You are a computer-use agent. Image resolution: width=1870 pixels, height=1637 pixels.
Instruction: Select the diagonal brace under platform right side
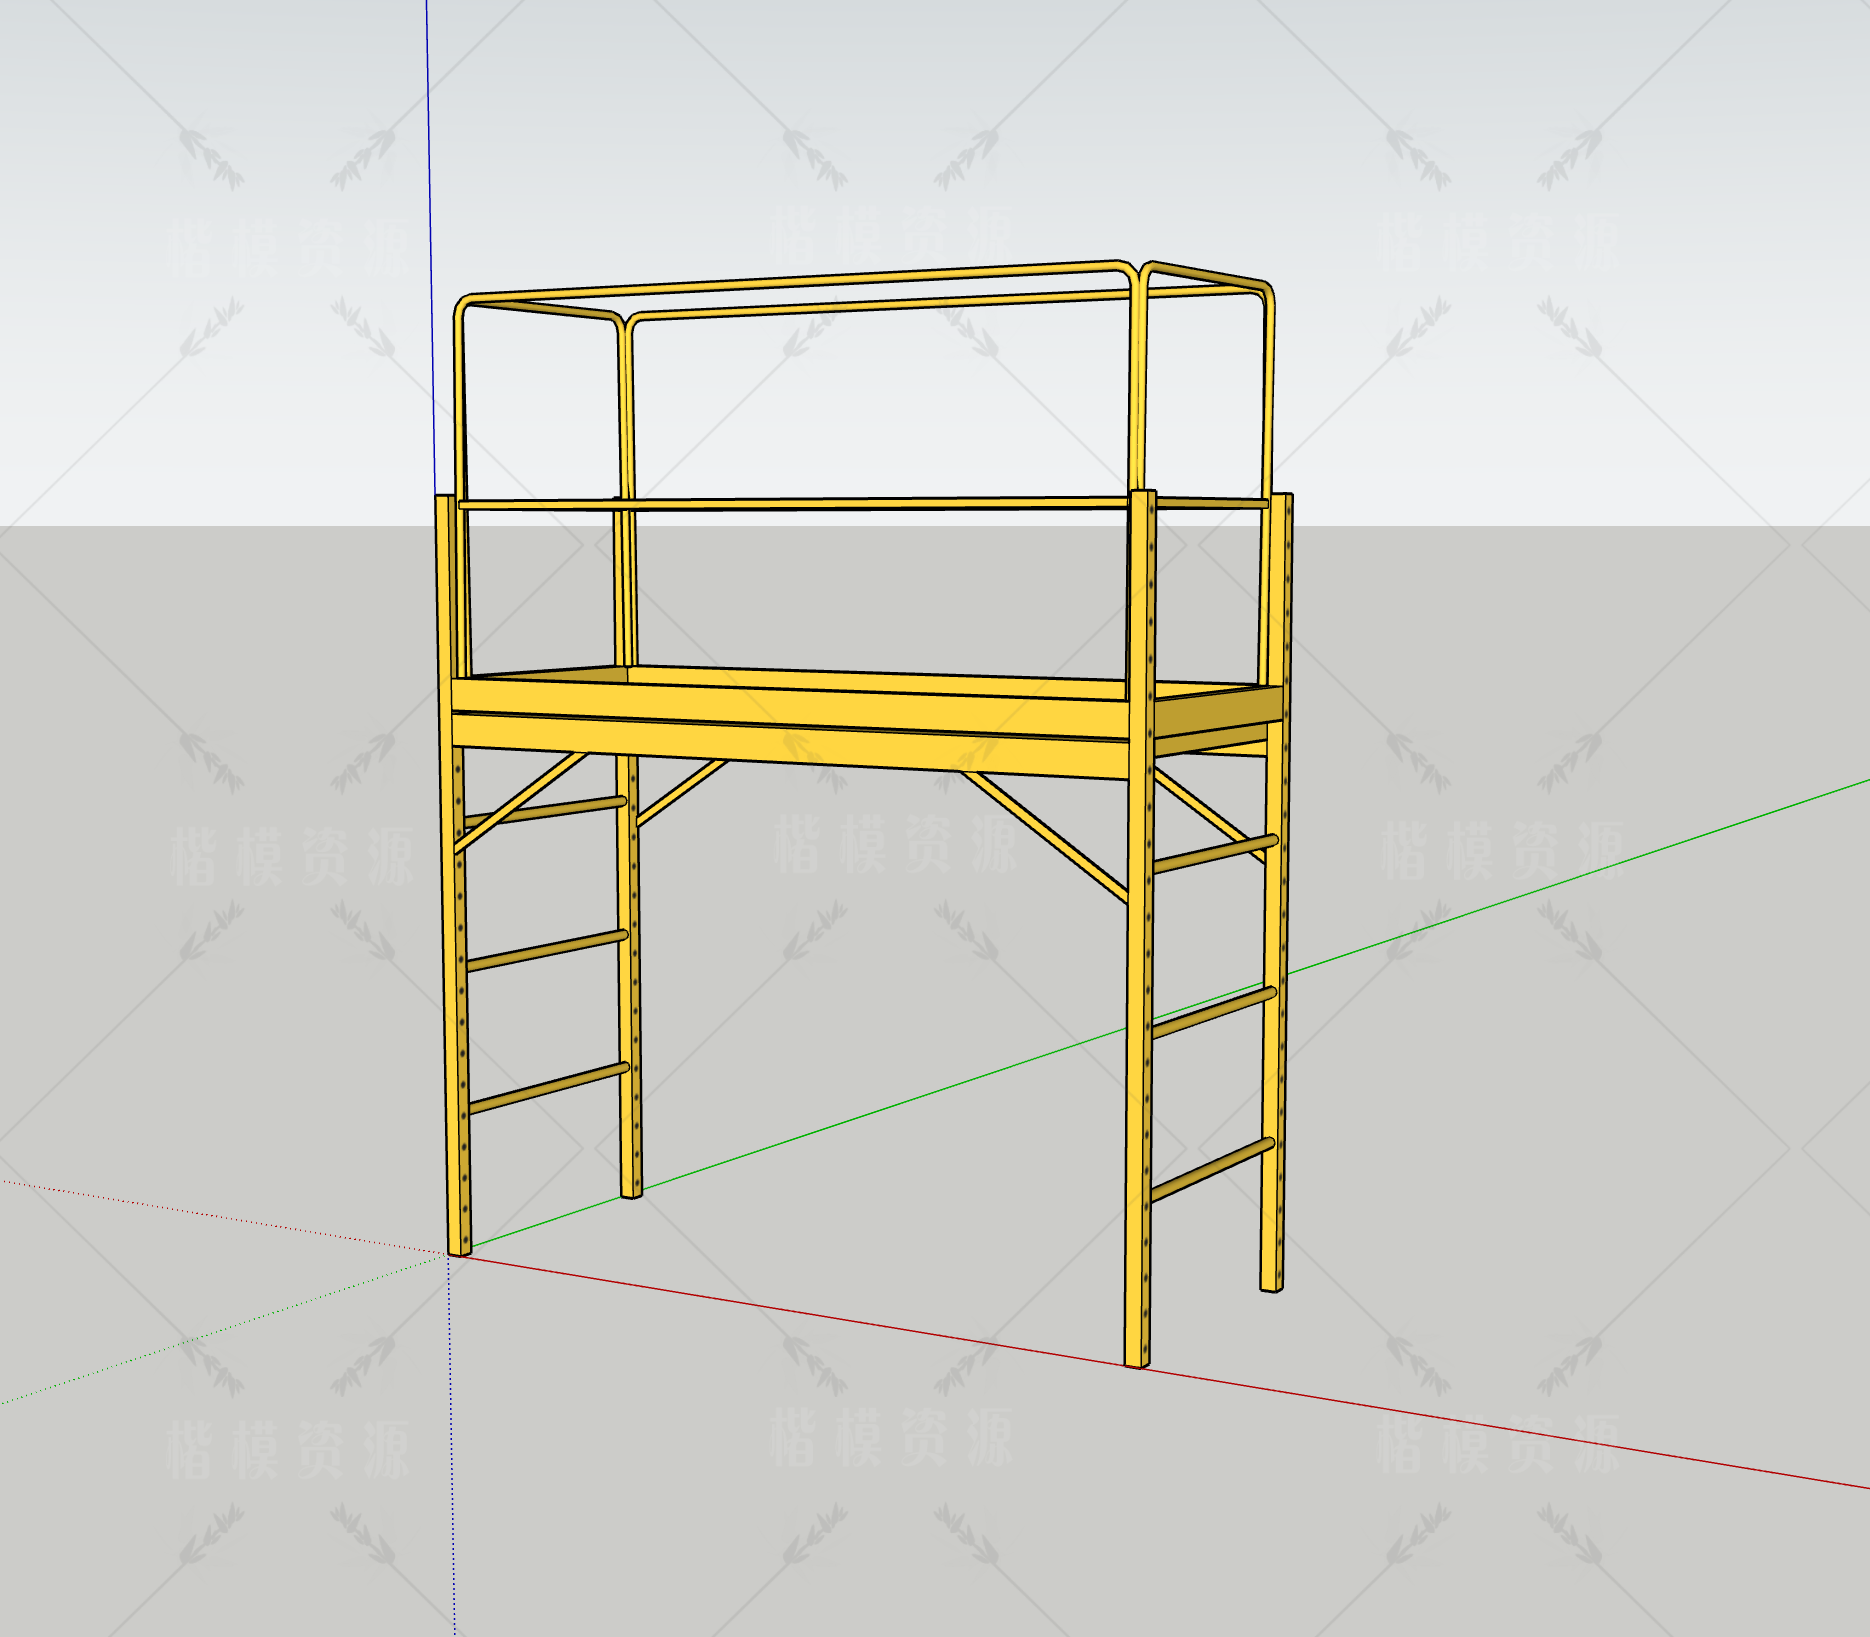pos(1044,836)
